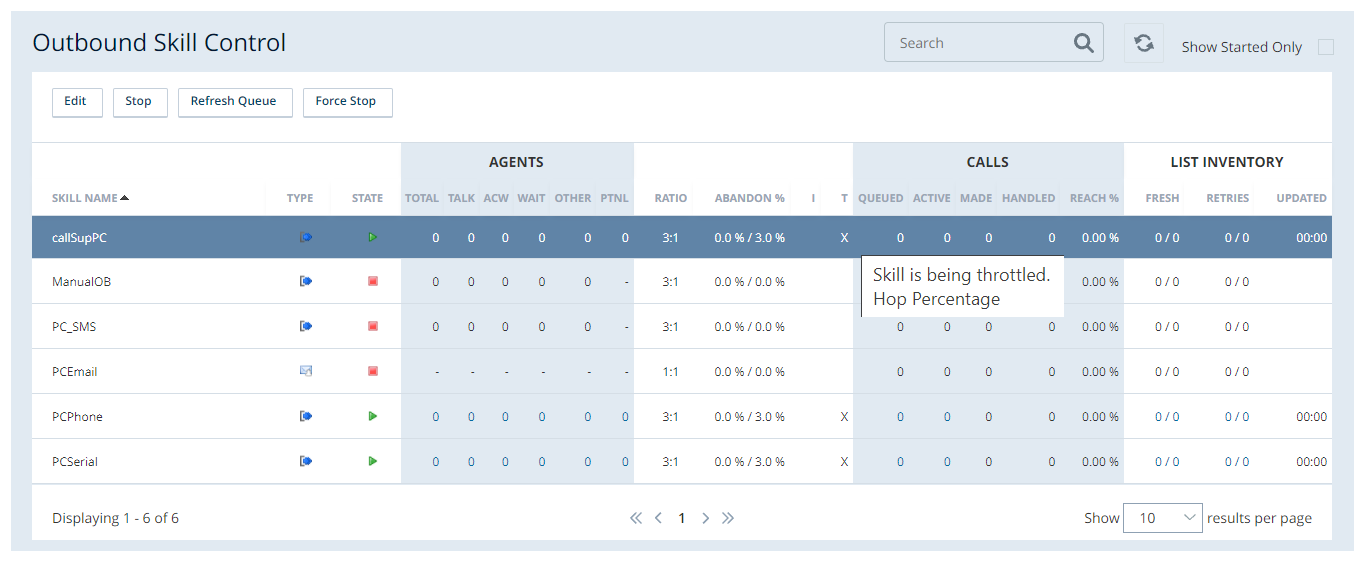
Task: Click the PC_SMS red stopped state icon
Action: [373, 326]
